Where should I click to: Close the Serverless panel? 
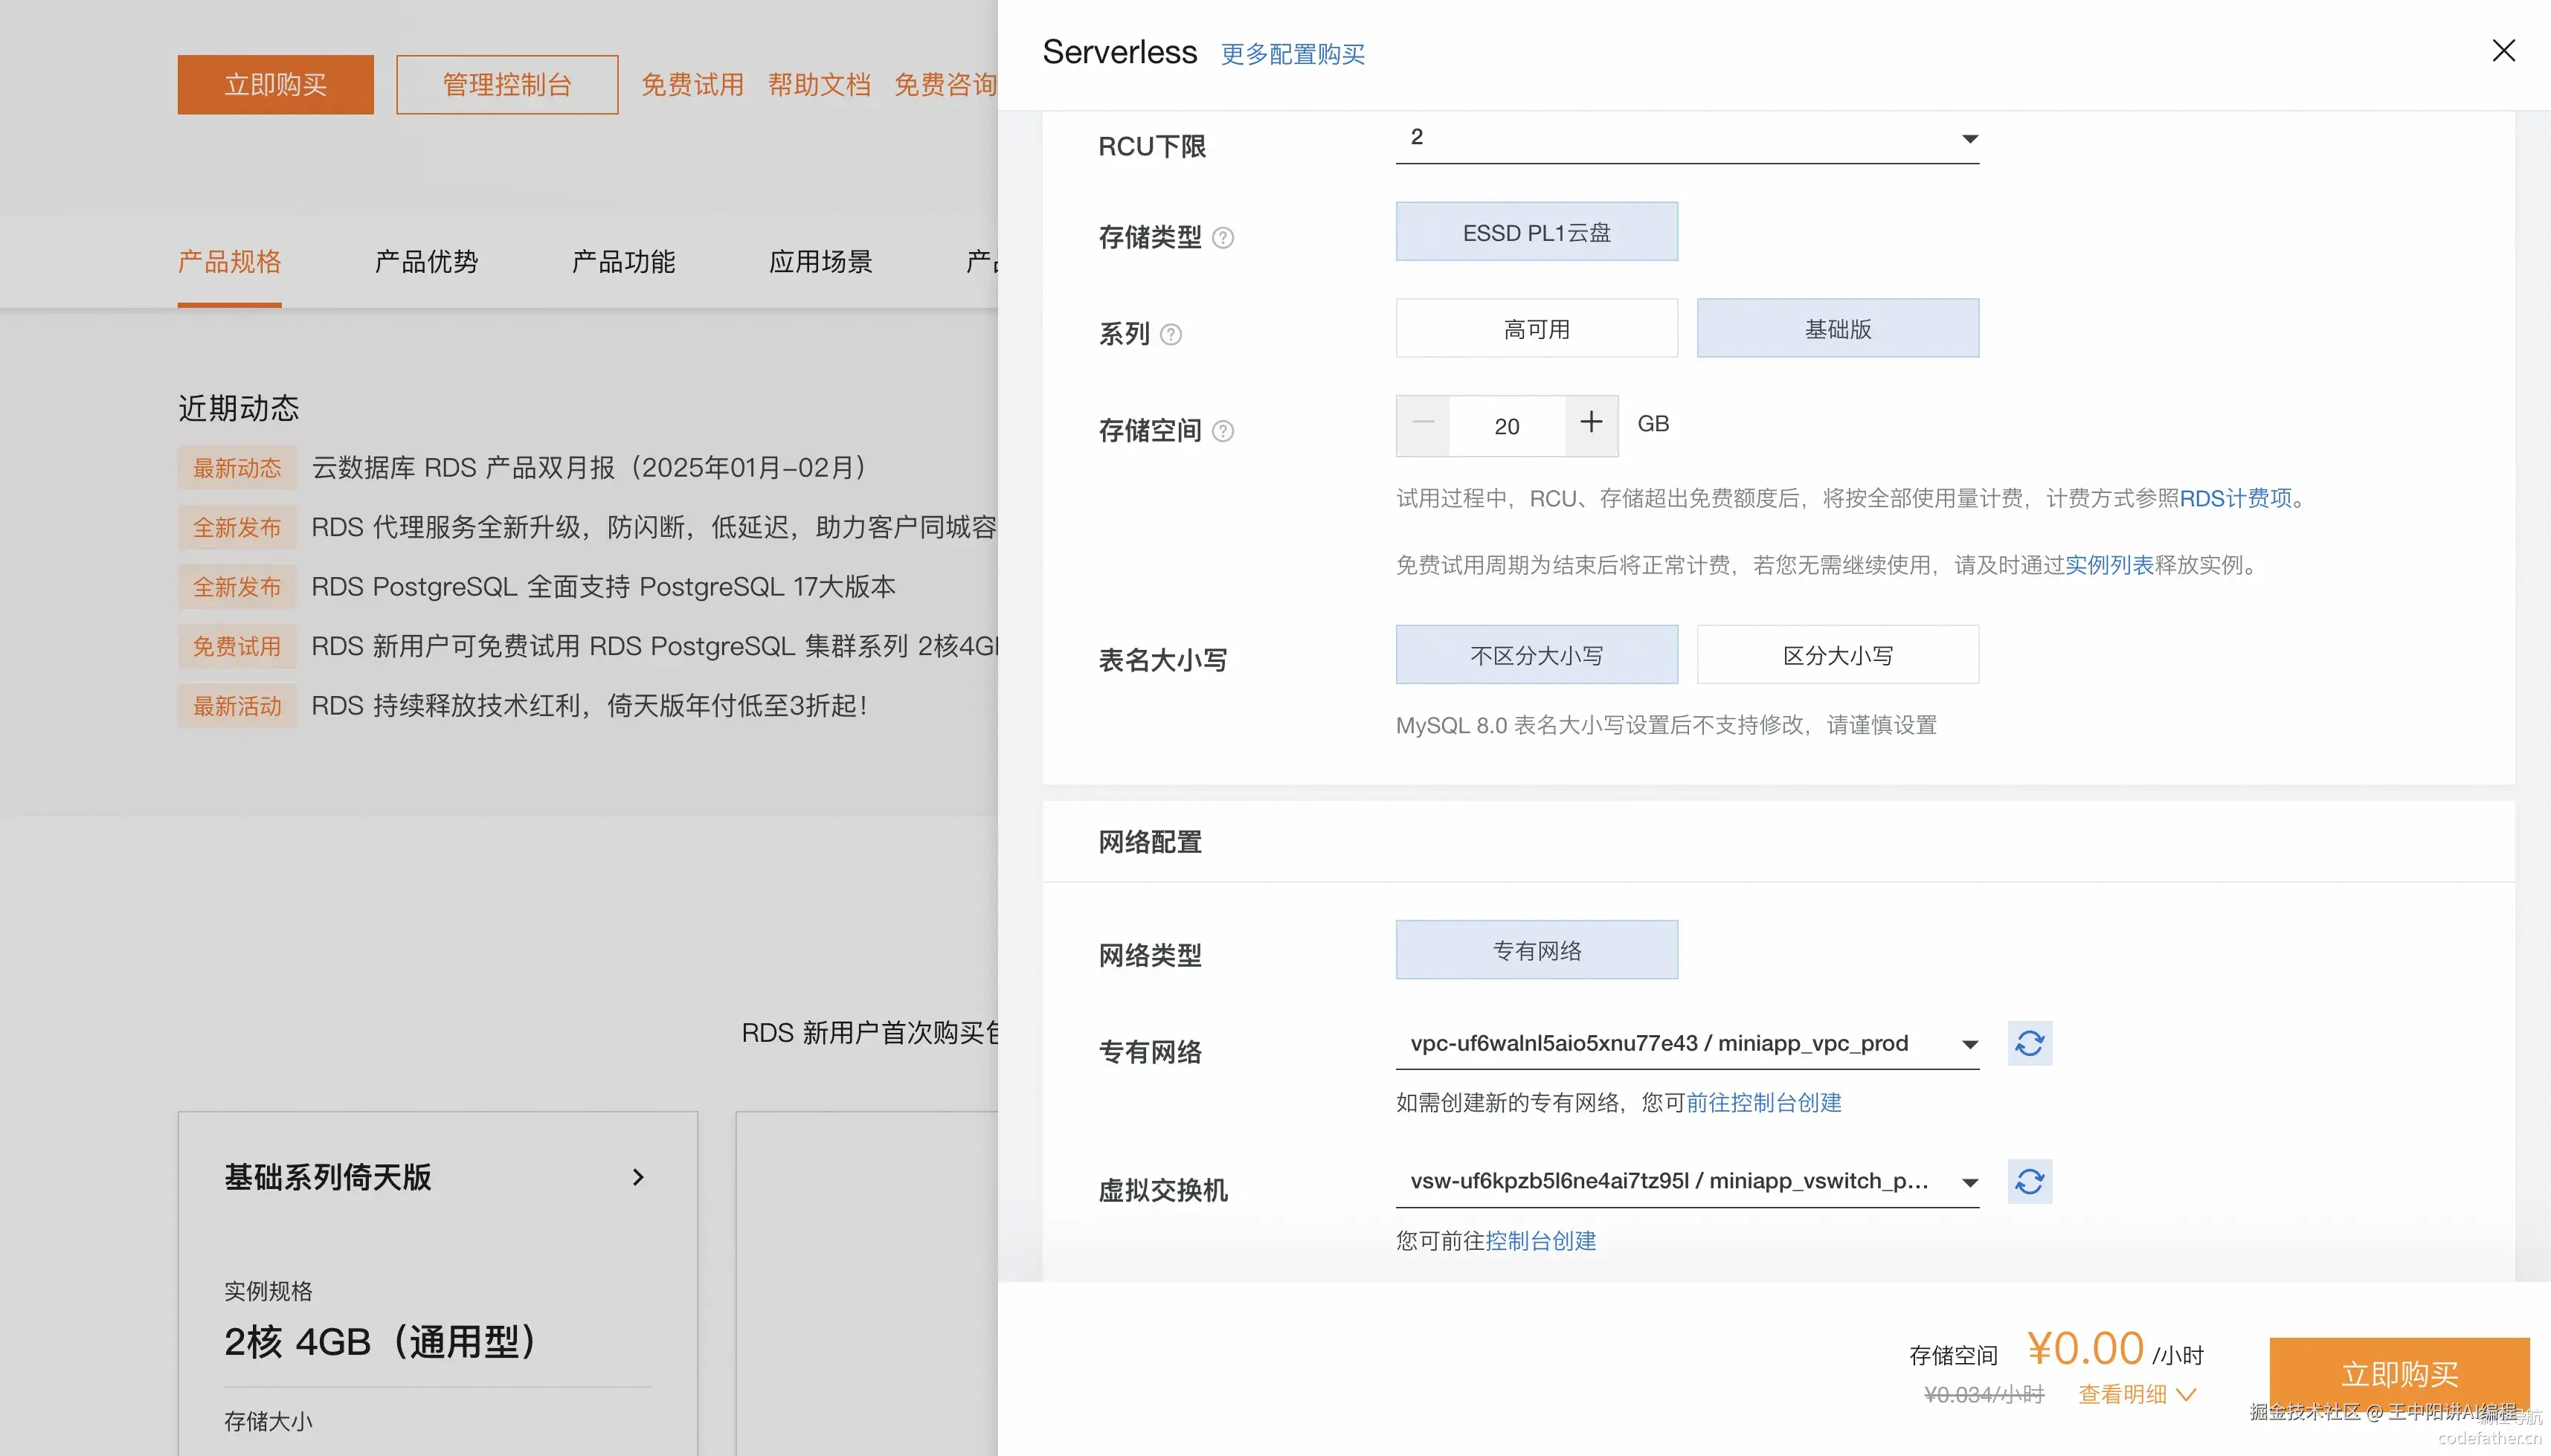click(2503, 51)
